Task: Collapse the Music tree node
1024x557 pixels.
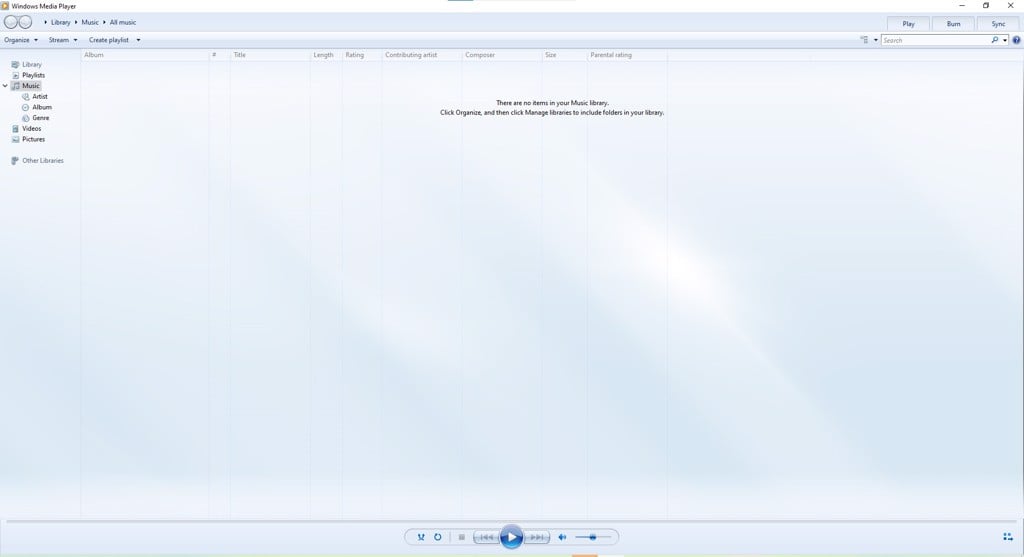Action: point(5,86)
